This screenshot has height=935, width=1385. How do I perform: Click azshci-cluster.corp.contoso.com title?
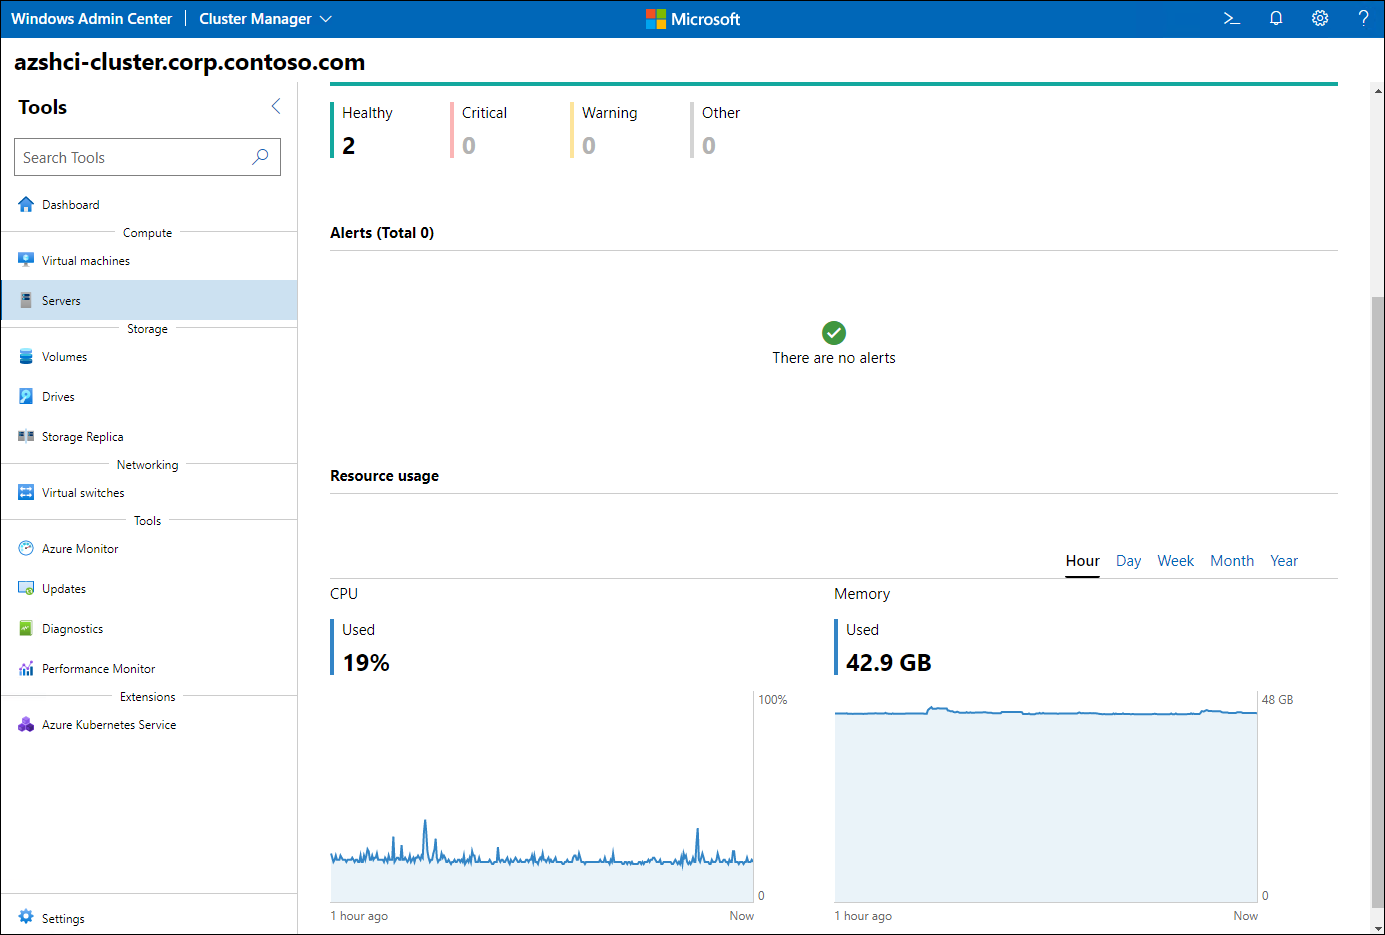[190, 62]
